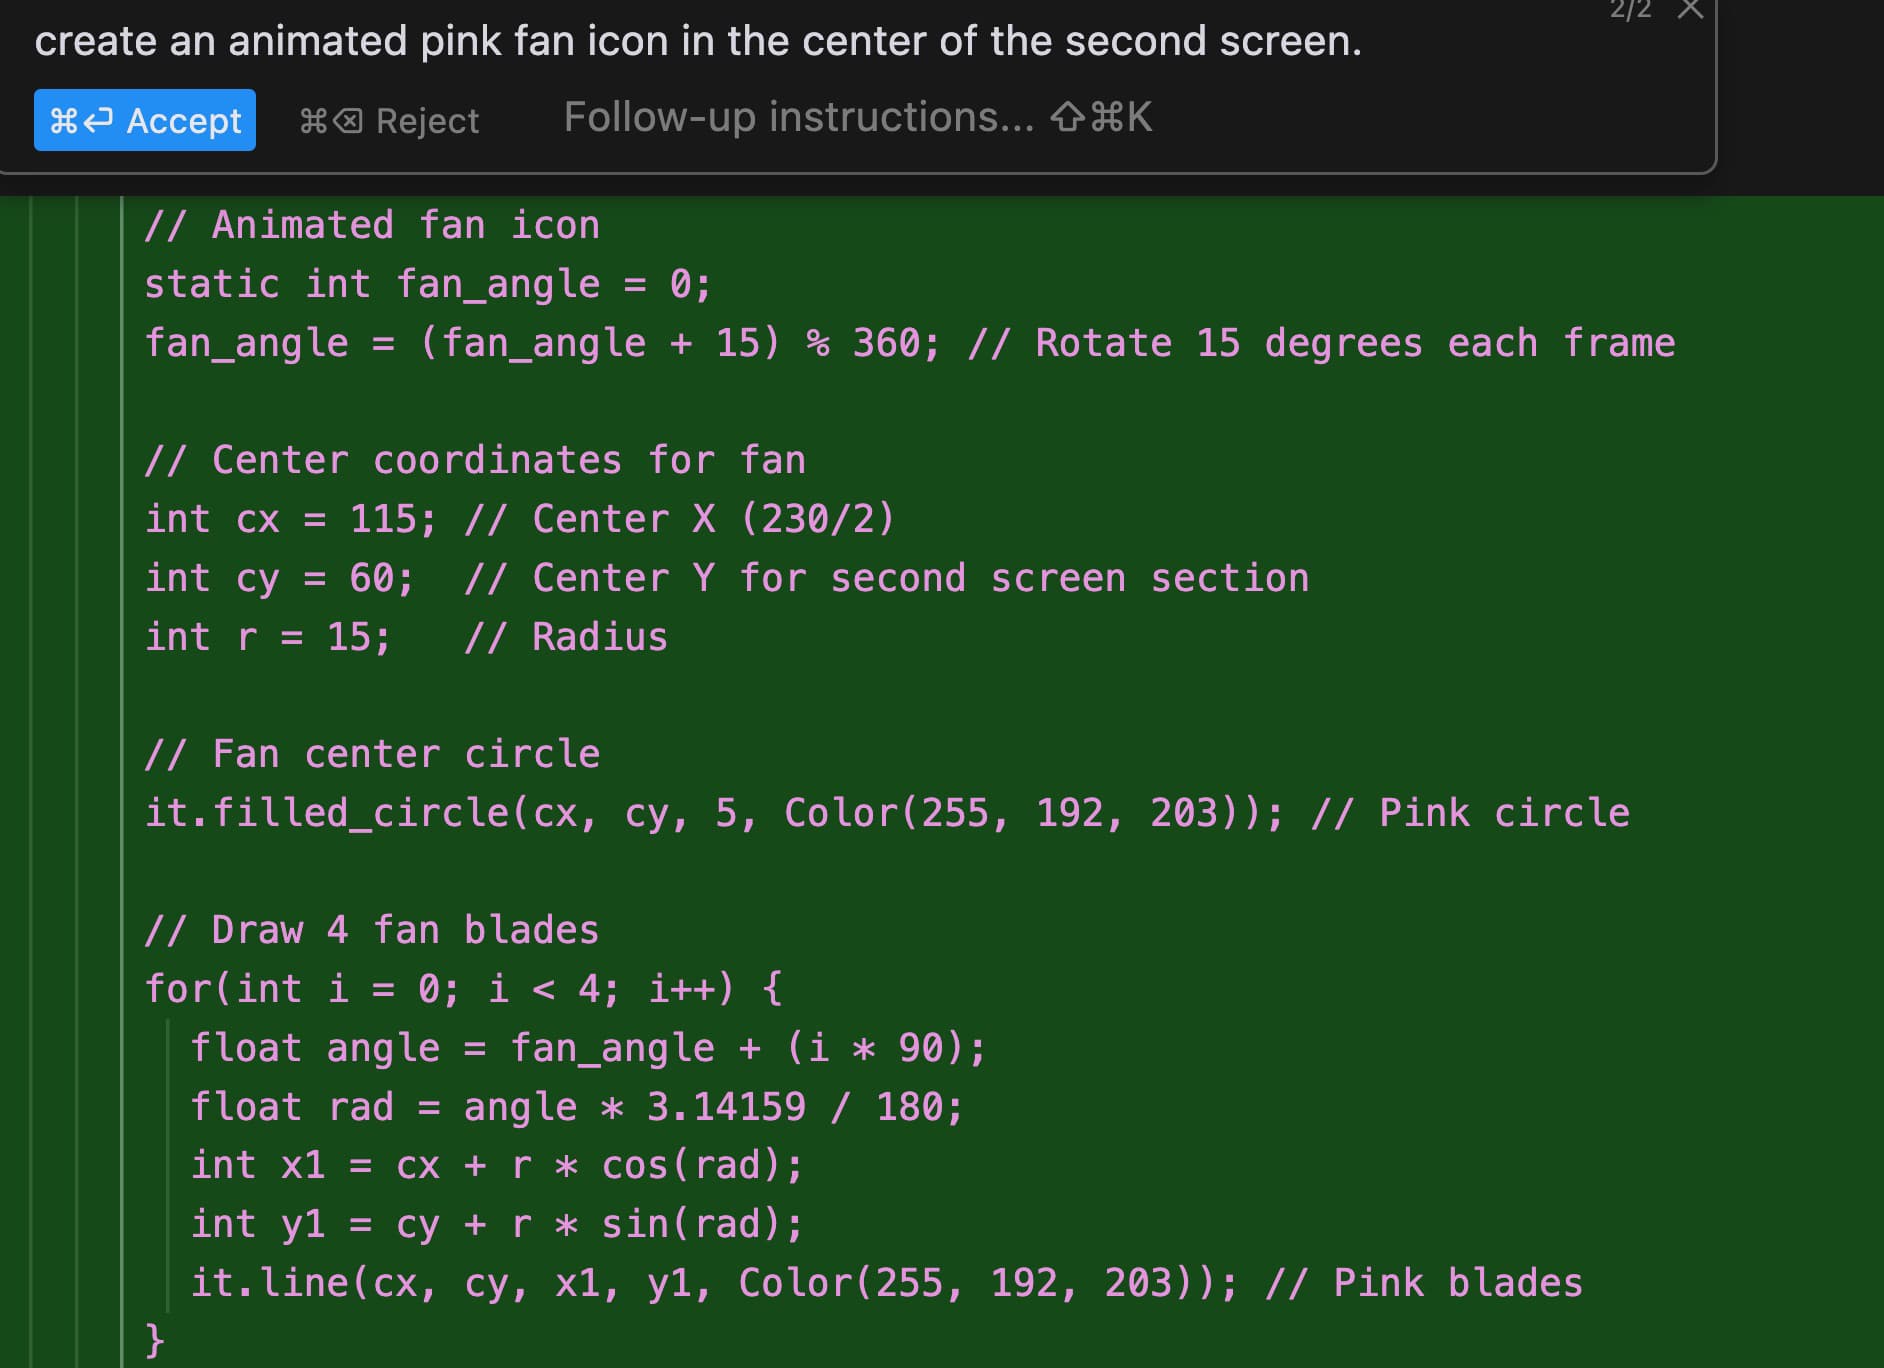Place cursor on '// Animated fan icon' comment
Screen dimensions: 1884x1368
(x=372, y=225)
